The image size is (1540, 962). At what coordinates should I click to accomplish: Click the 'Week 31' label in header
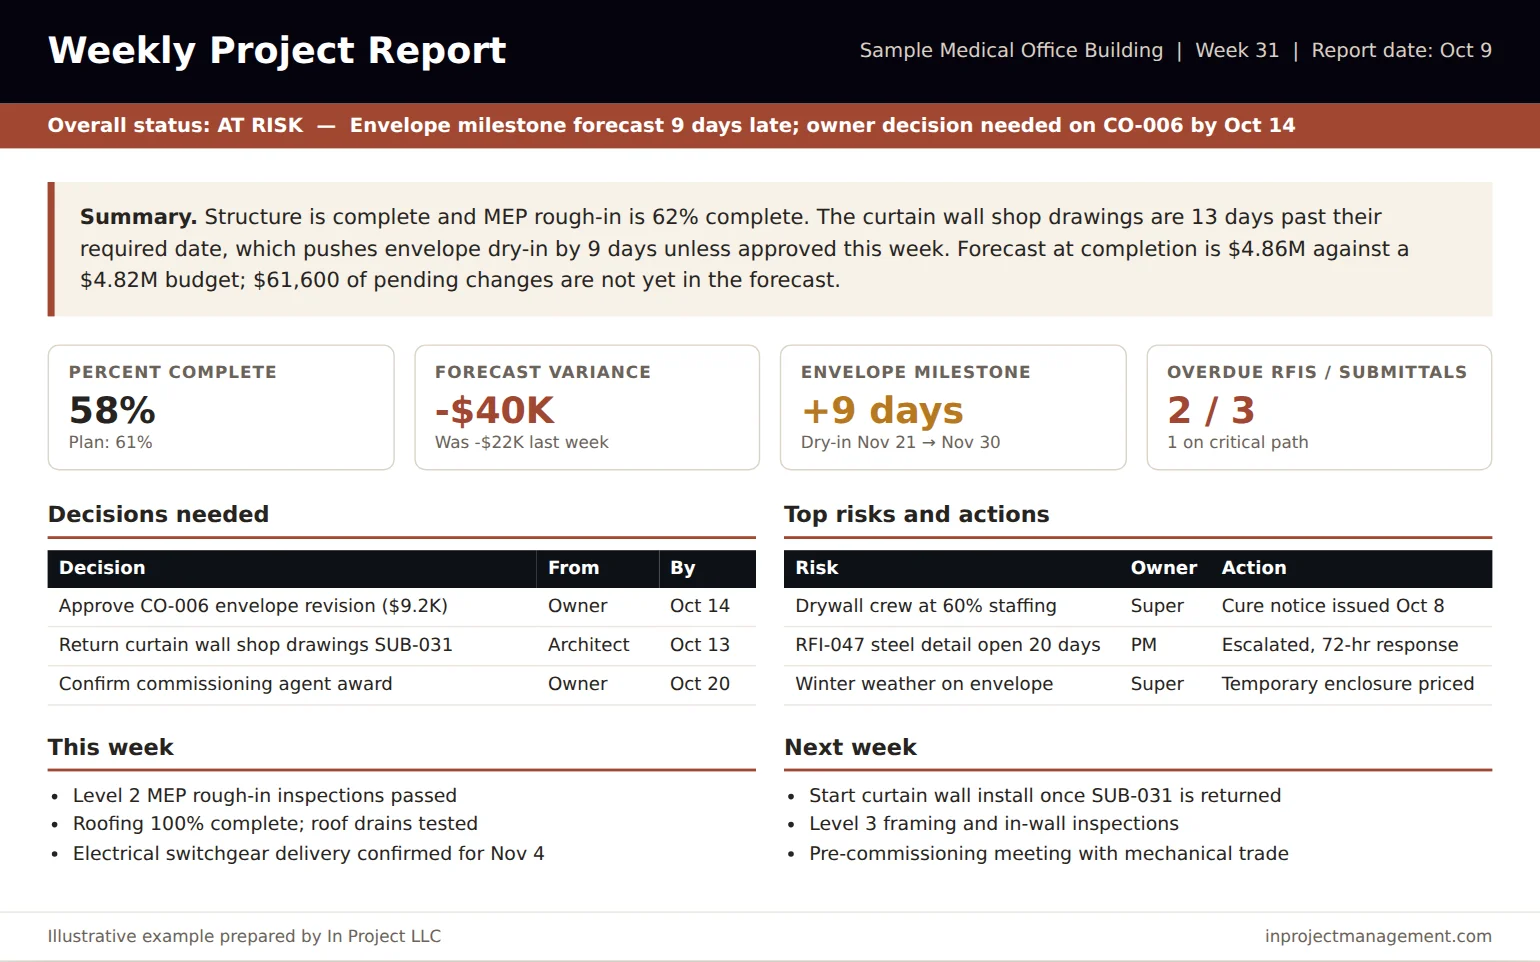[1237, 50]
